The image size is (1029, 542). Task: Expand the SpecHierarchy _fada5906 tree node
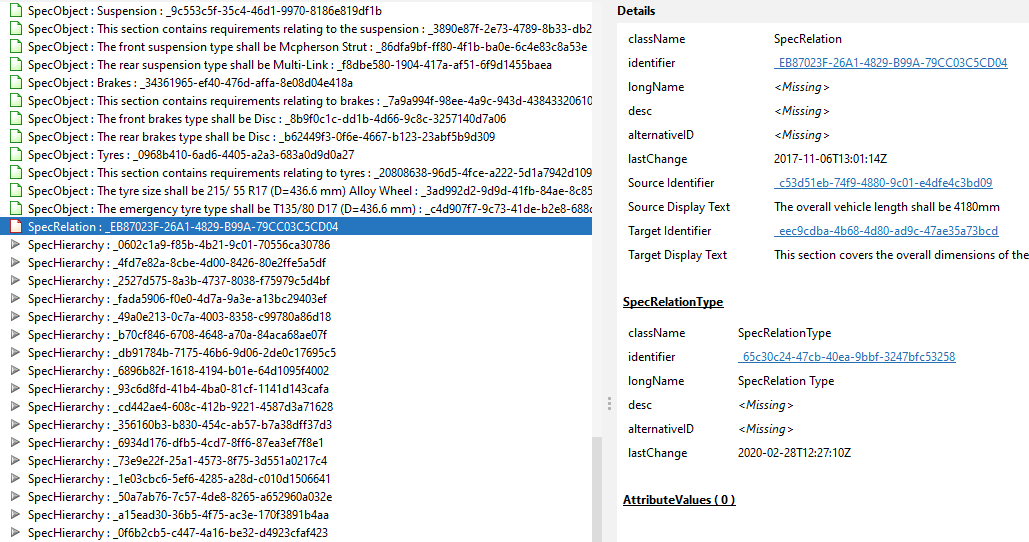pos(15,299)
